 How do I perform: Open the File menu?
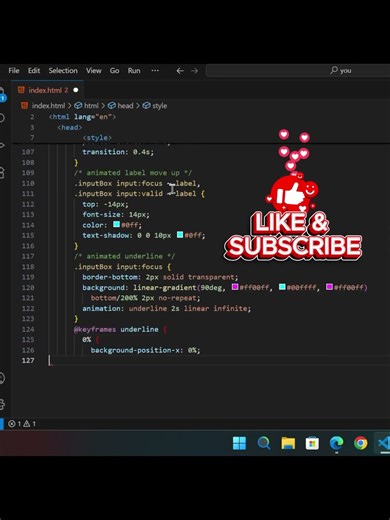pyautogui.click(x=14, y=71)
